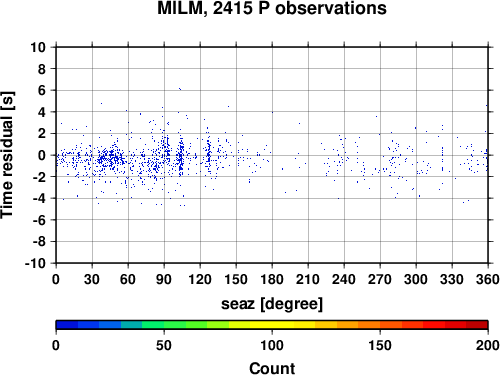Click the x-axis tick label 360
Viewport: 500px width, 375px height.
(488, 279)
